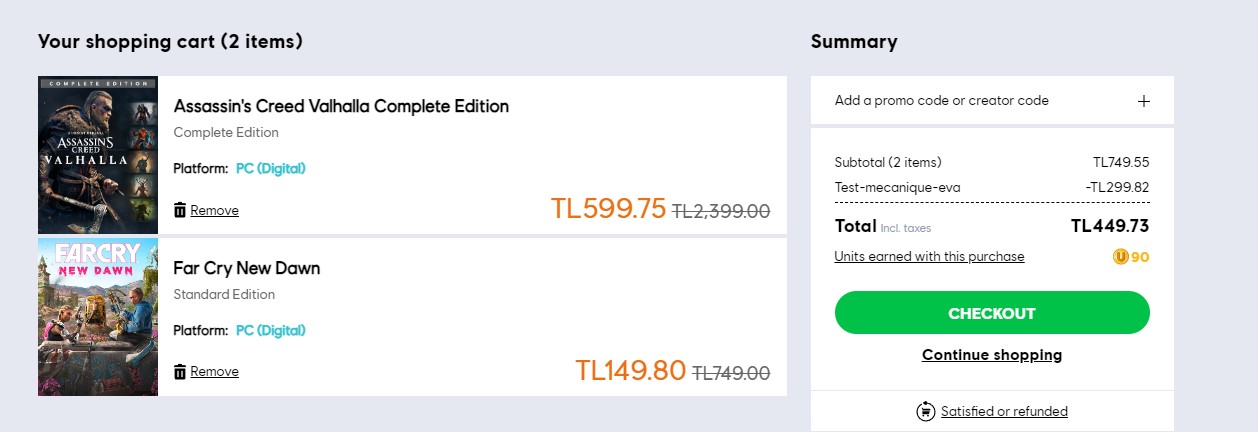Screen dimensions: 1258x432
Task: Remove Far Cry New Dawn from cart
Action: click(214, 372)
